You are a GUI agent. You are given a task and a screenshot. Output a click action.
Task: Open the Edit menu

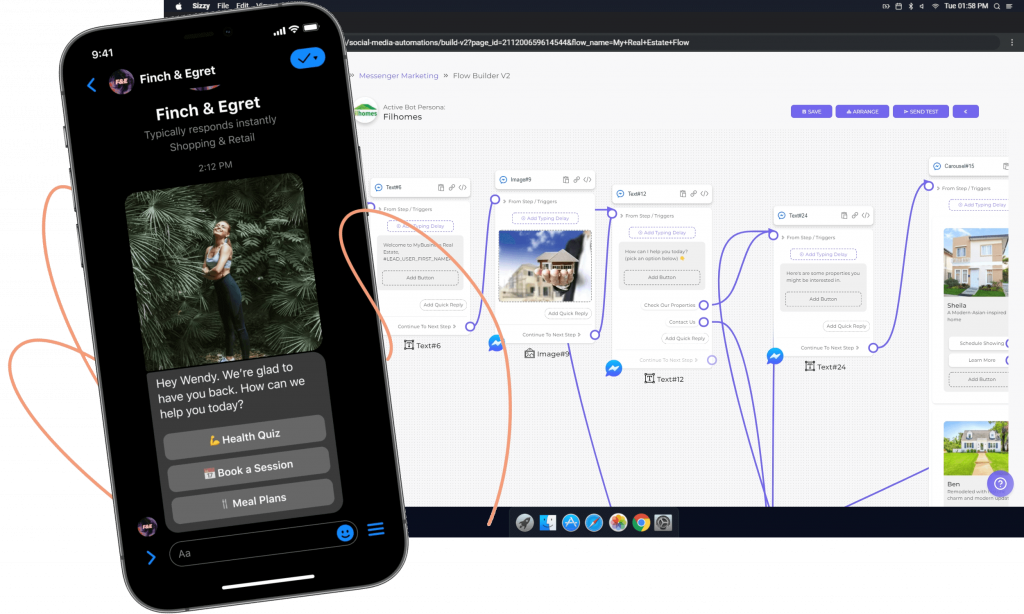243,6
